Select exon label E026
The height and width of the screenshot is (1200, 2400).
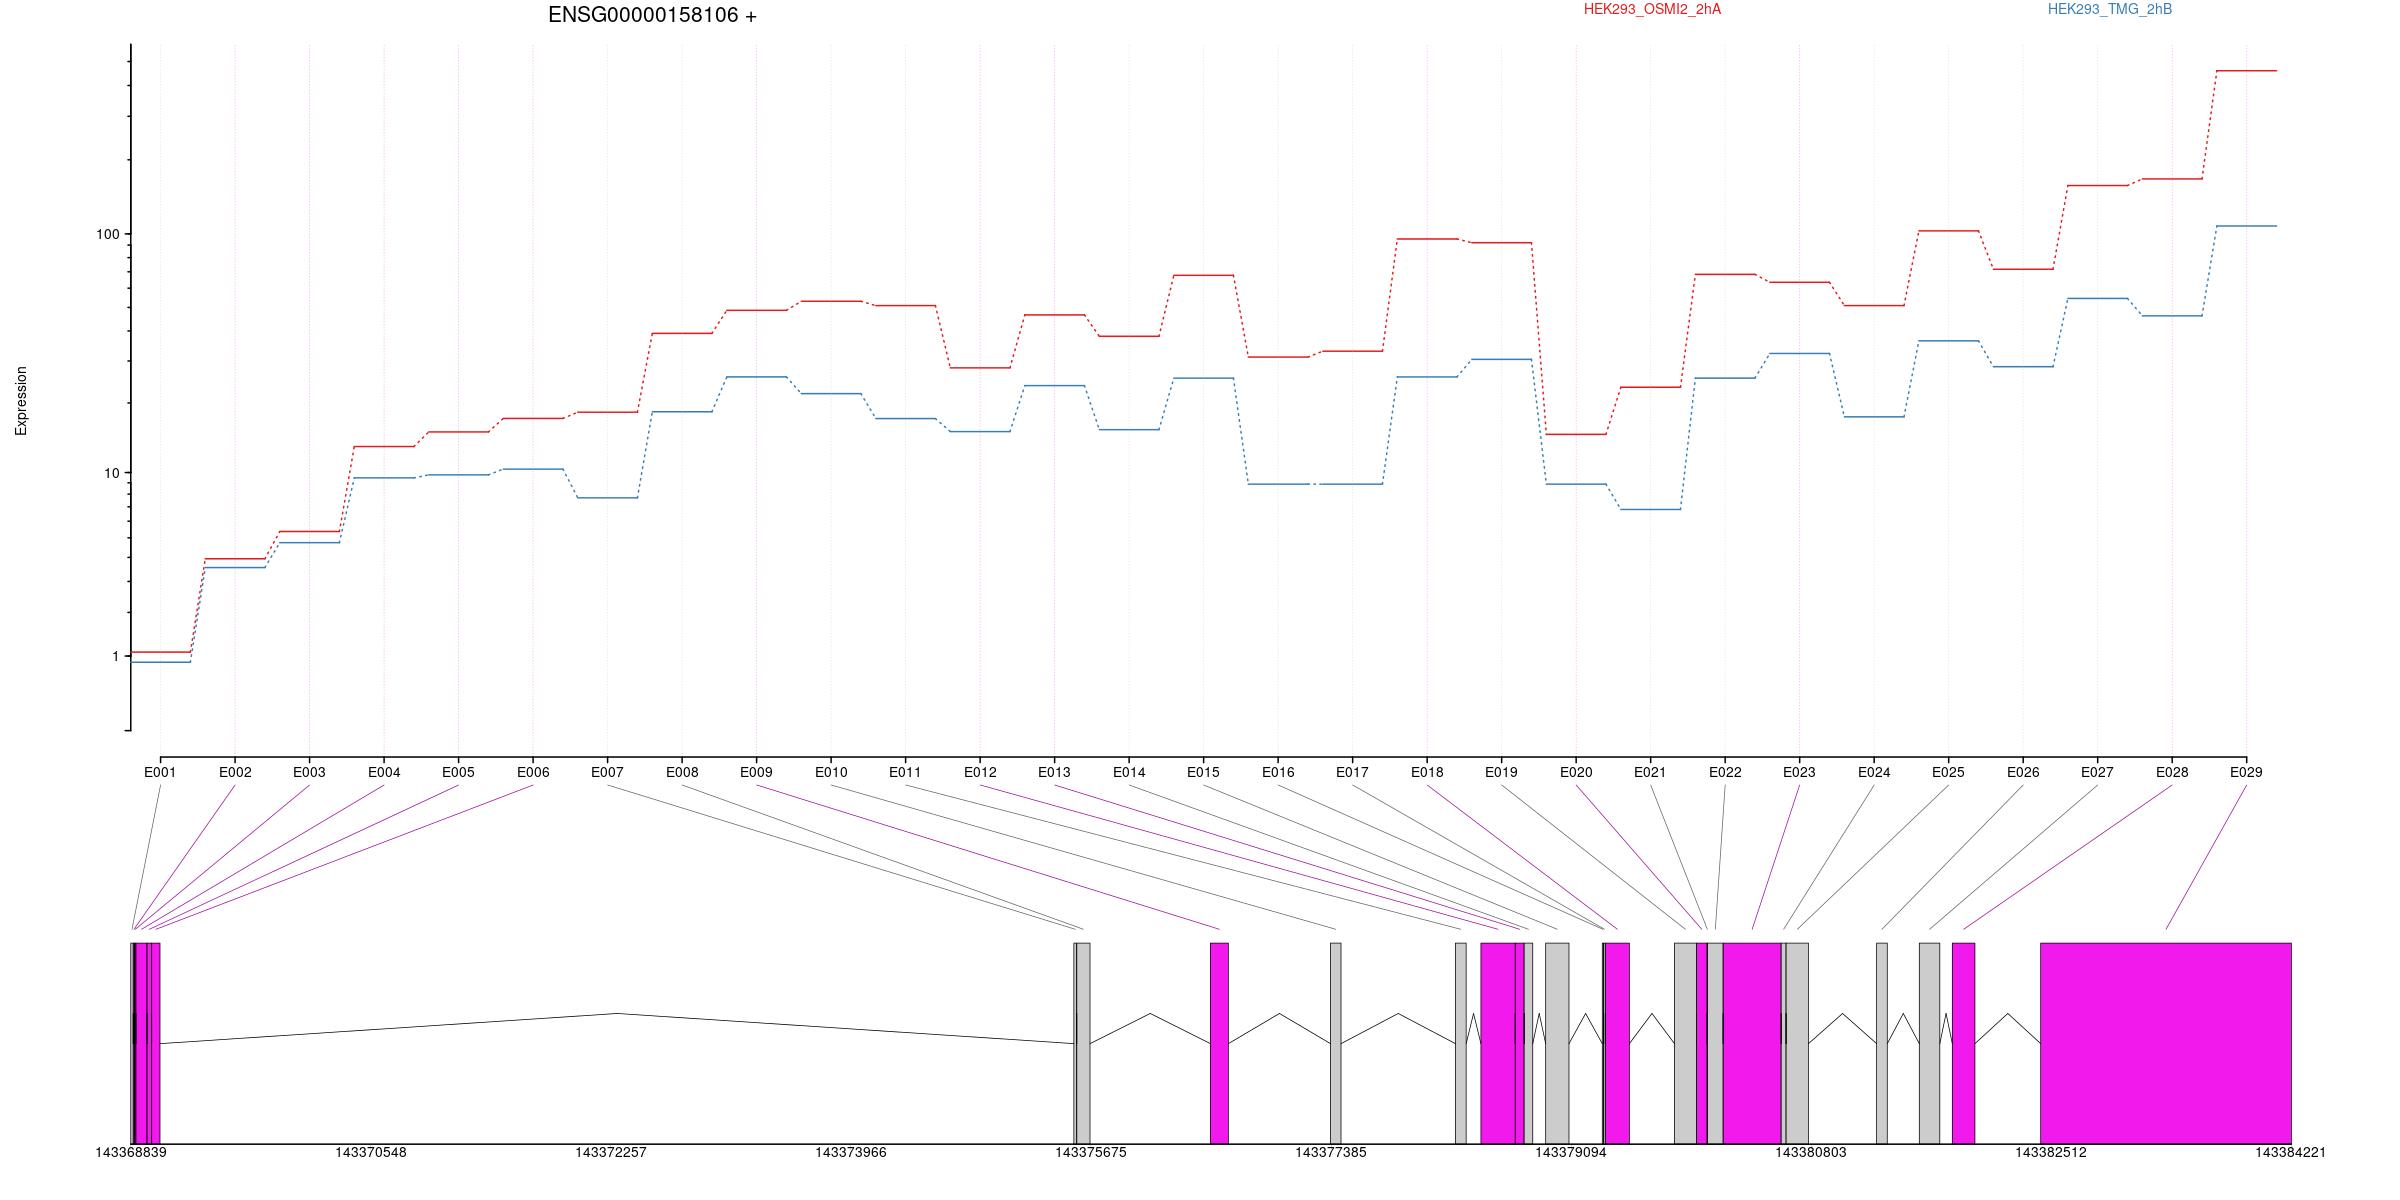pyautogui.click(x=2023, y=772)
